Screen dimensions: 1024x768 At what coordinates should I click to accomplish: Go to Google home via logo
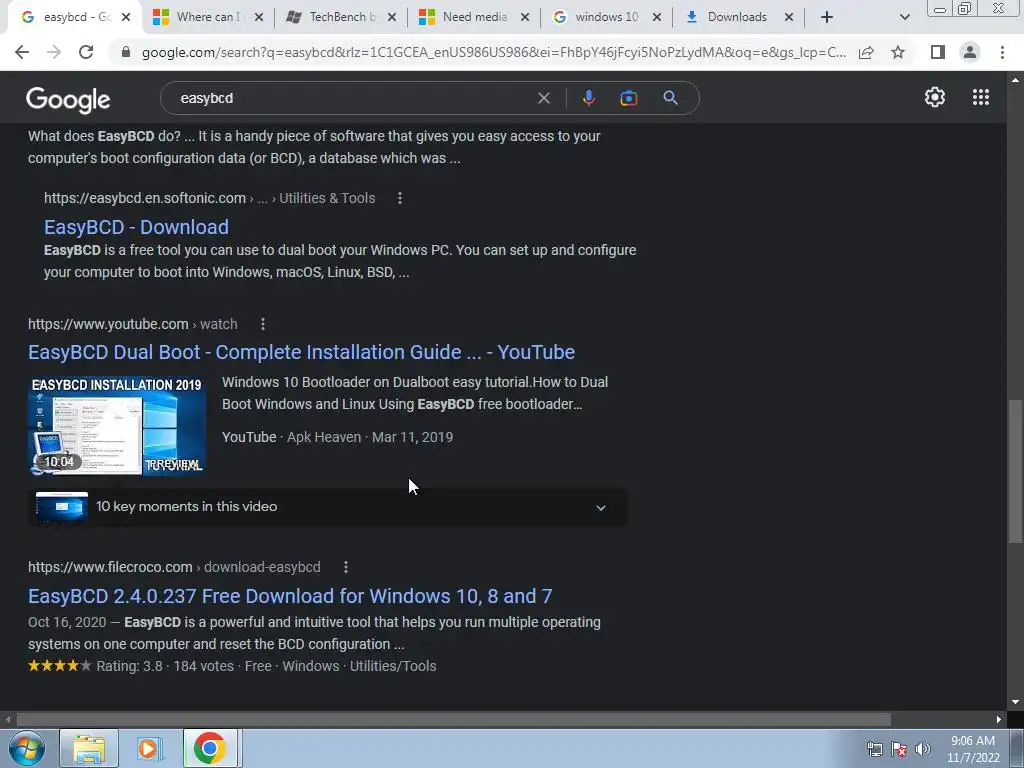coord(68,99)
